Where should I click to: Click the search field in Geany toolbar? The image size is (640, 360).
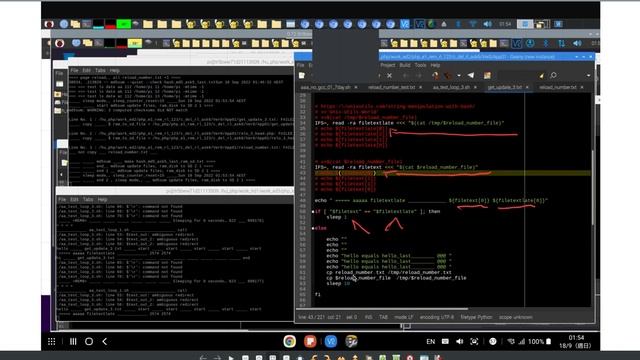click(x=517, y=76)
